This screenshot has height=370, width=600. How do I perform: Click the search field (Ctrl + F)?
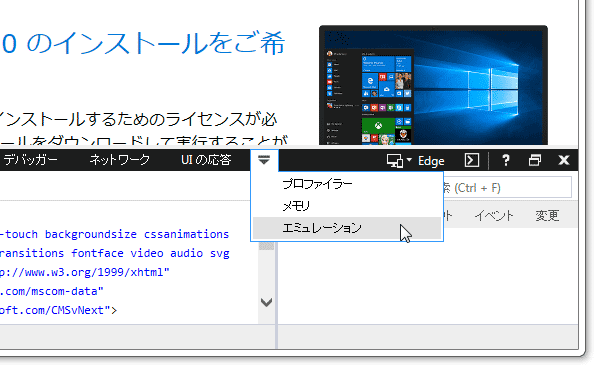tap(507, 187)
